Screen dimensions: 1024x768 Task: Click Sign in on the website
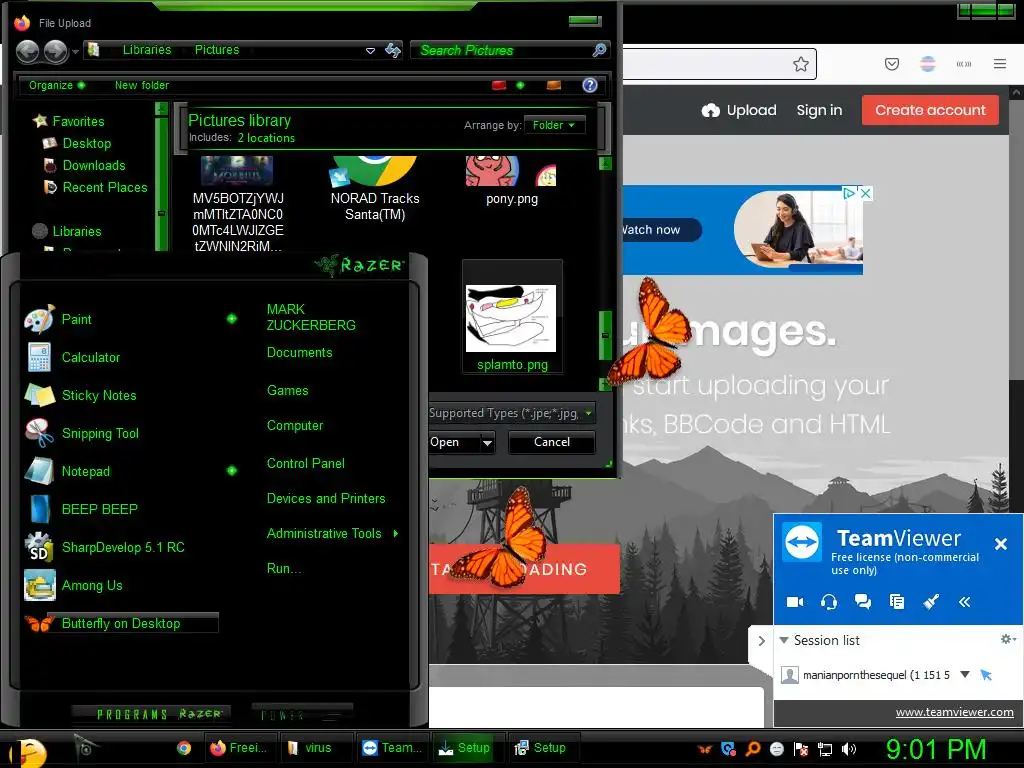(819, 110)
